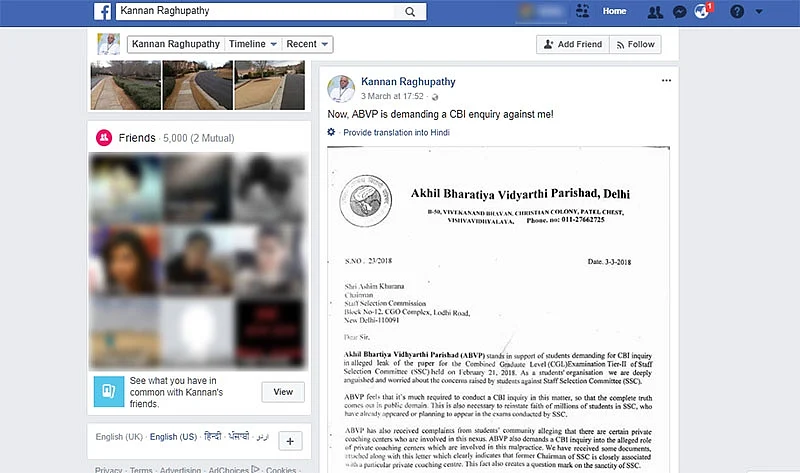Click the Kannan Raghupathy name button in header
Screen dimensions: 800x473
click(x=176, y=44)
